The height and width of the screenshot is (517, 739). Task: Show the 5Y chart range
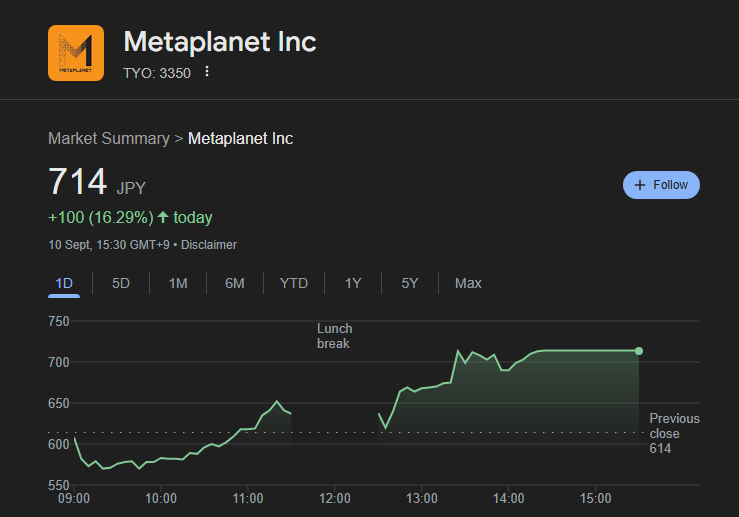[x=410, y=283]
